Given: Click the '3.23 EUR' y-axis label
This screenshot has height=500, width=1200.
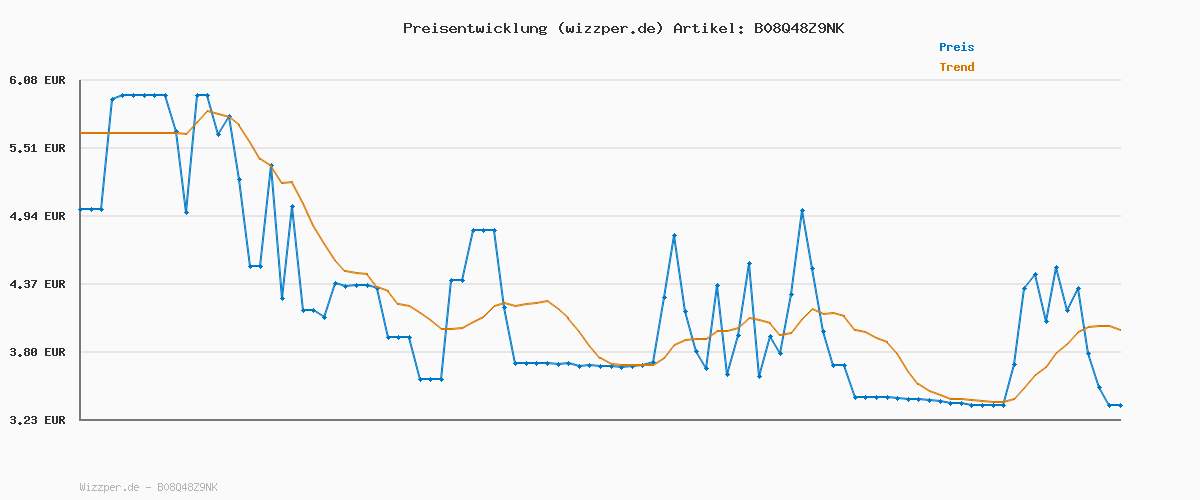Looking at the screenshot, I should pos(37,420).
